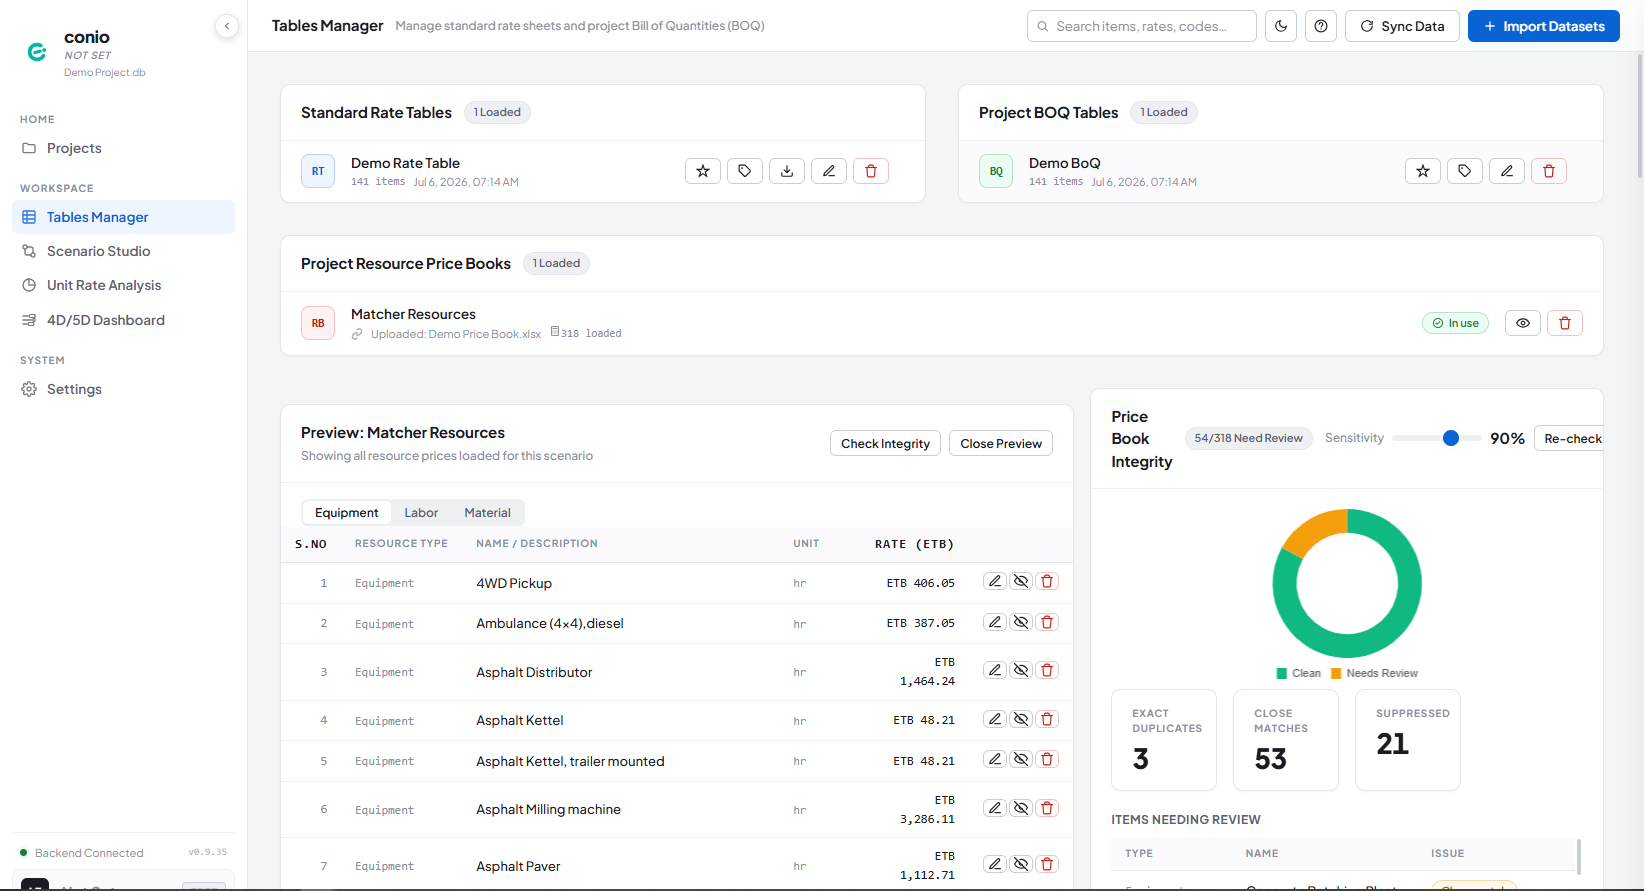Click the Import Datasets button
This screenshot has width=1644, height=891.
1544,26
